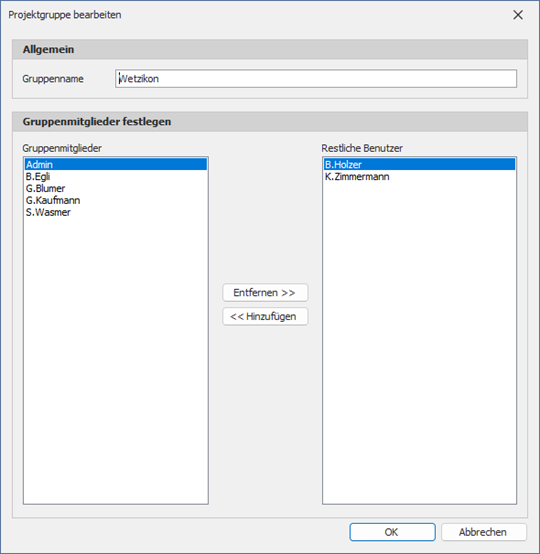
Task: Click empty space in the Restliche Benutzer list
Action: pyautogui.click(x=419, y=339)
